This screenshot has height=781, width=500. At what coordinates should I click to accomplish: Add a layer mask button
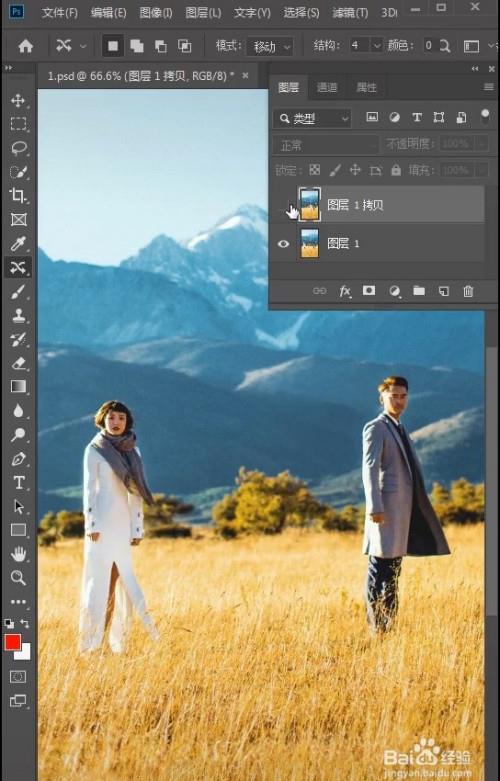369,290
